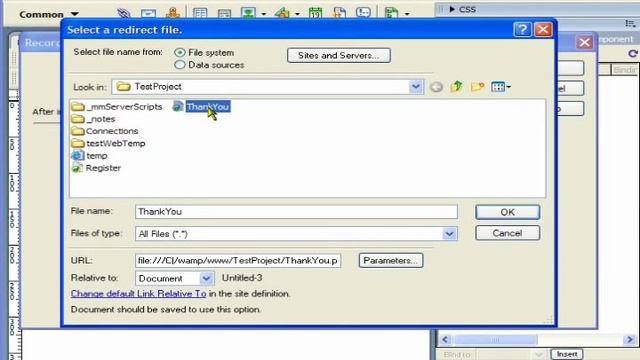Open the View menu icon in file dialog
The image size is (640, 360).
[x=501, y=87]
